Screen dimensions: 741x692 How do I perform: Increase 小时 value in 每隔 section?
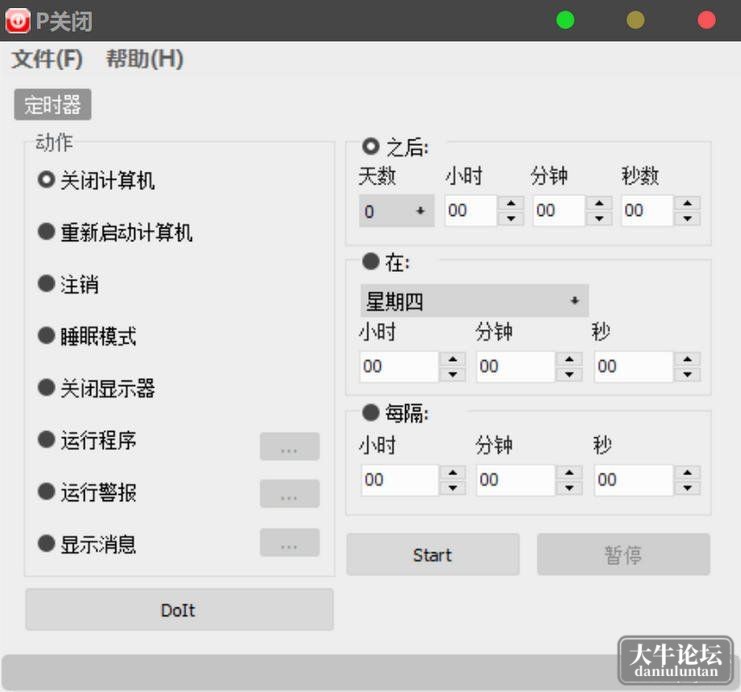[x=453, y=473]
